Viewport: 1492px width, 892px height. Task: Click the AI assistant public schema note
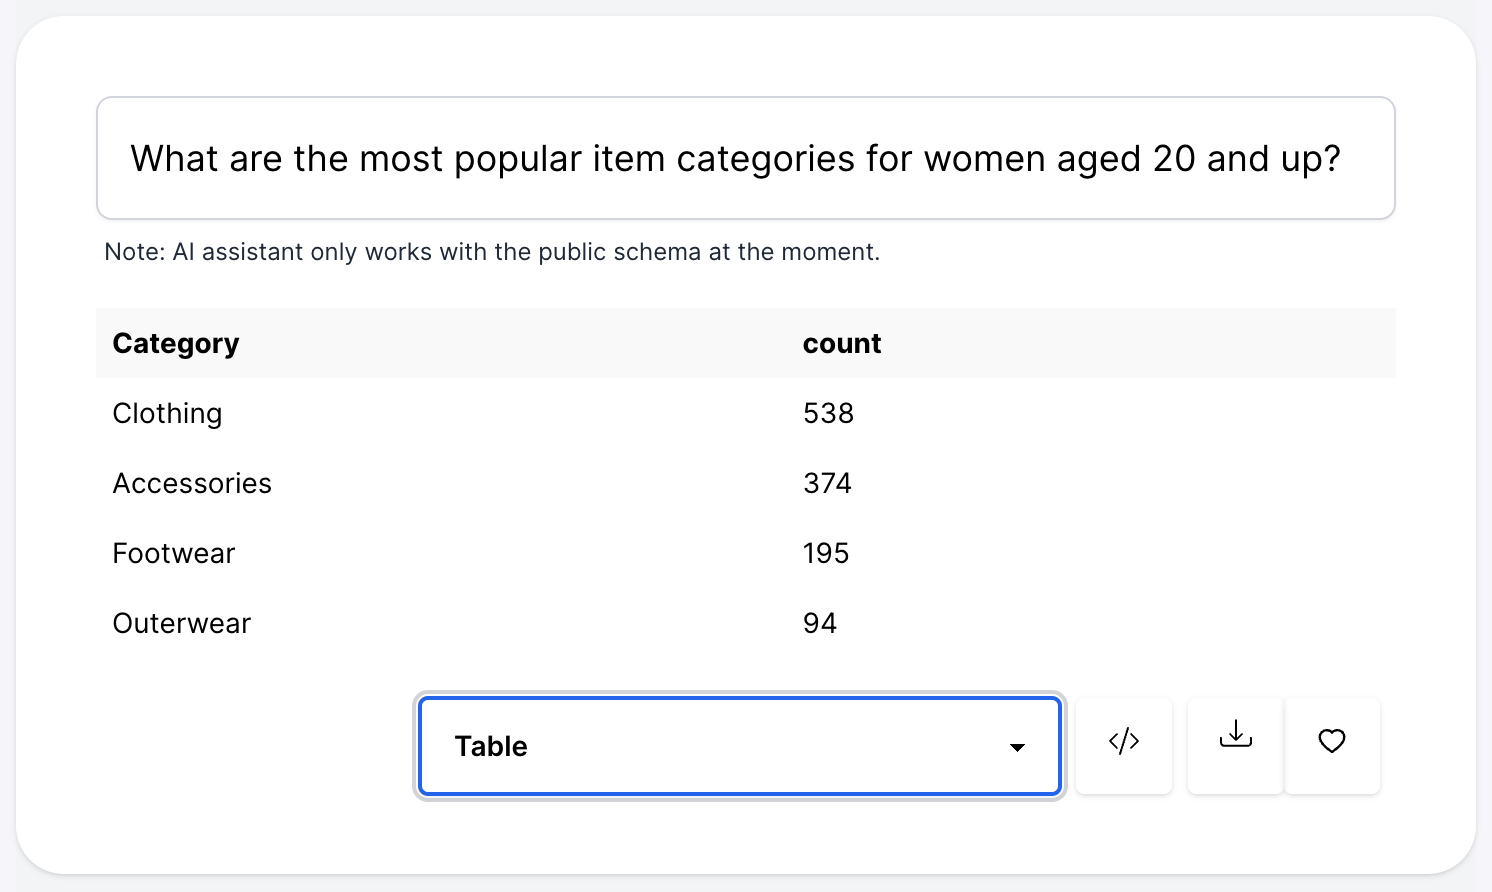(x=492, y=252)
